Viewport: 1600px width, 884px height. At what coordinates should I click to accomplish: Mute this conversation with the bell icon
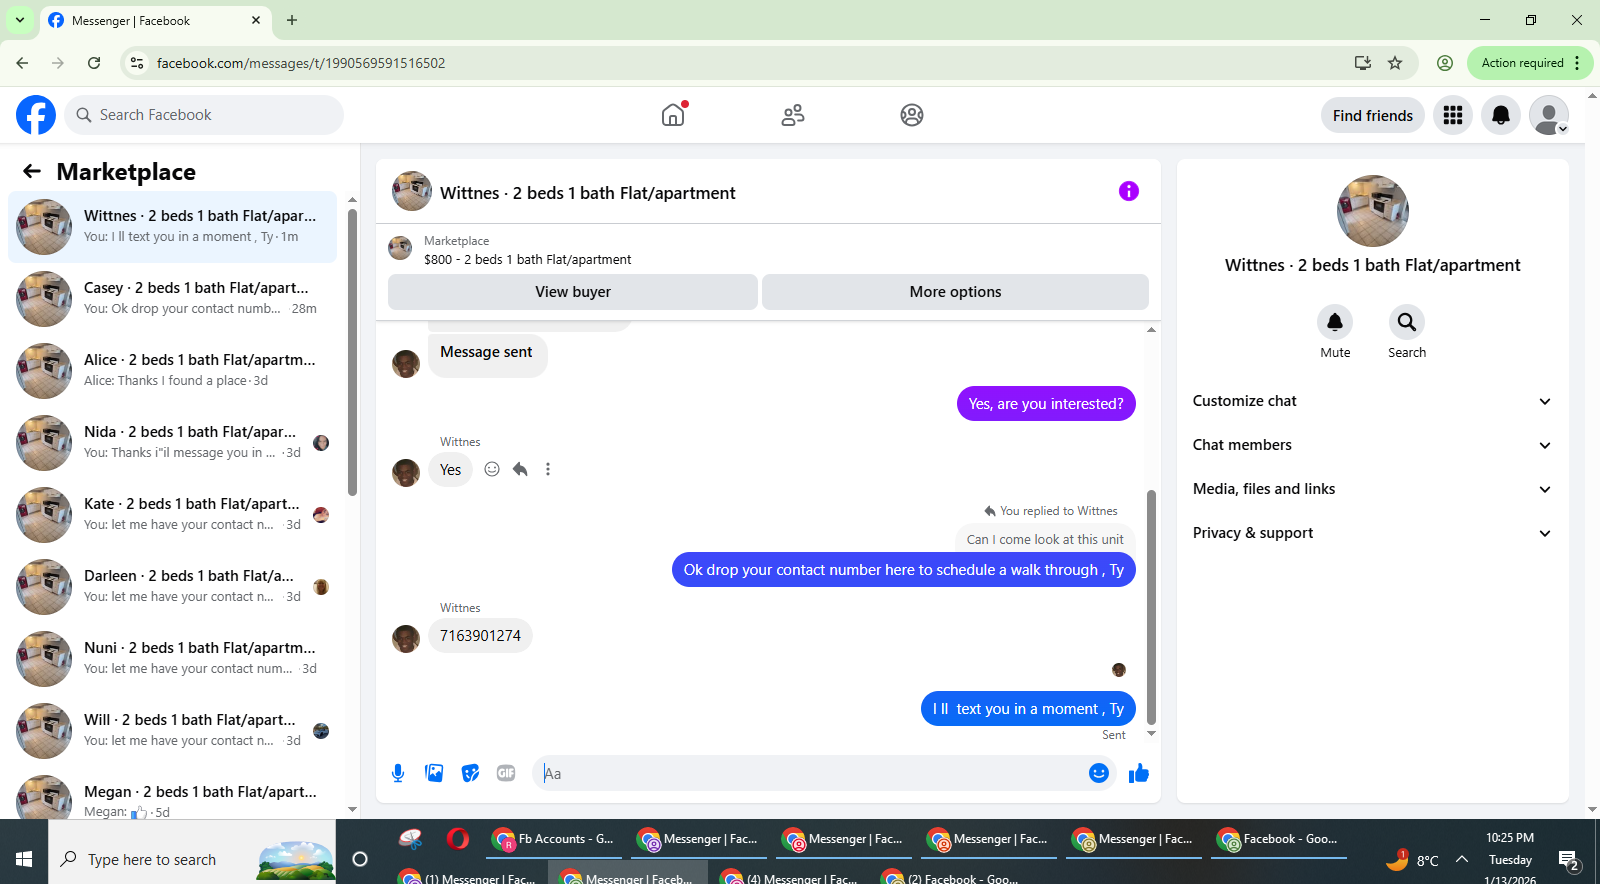[1335, 322]
